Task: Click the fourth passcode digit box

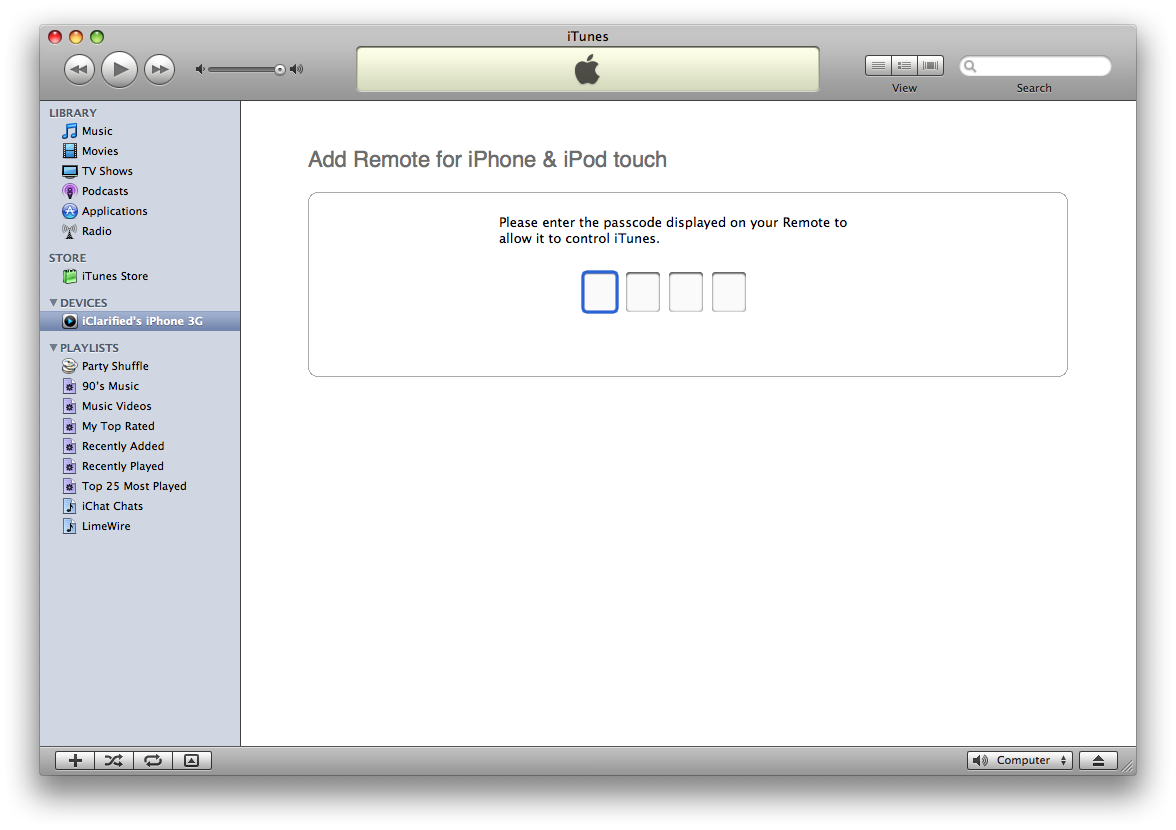Action: [728, 292]
